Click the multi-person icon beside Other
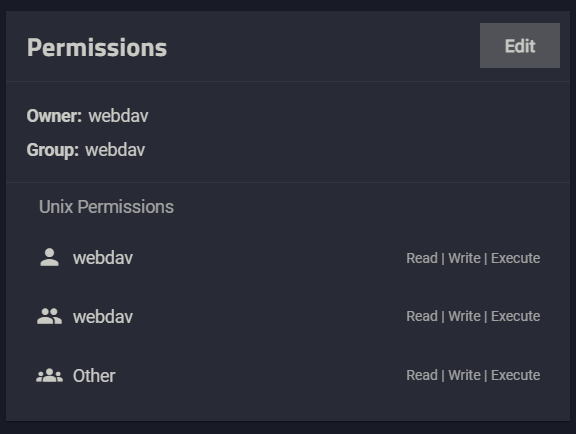Image resolution: width=576 pixels, height=434 pixels. coord(49,375)
